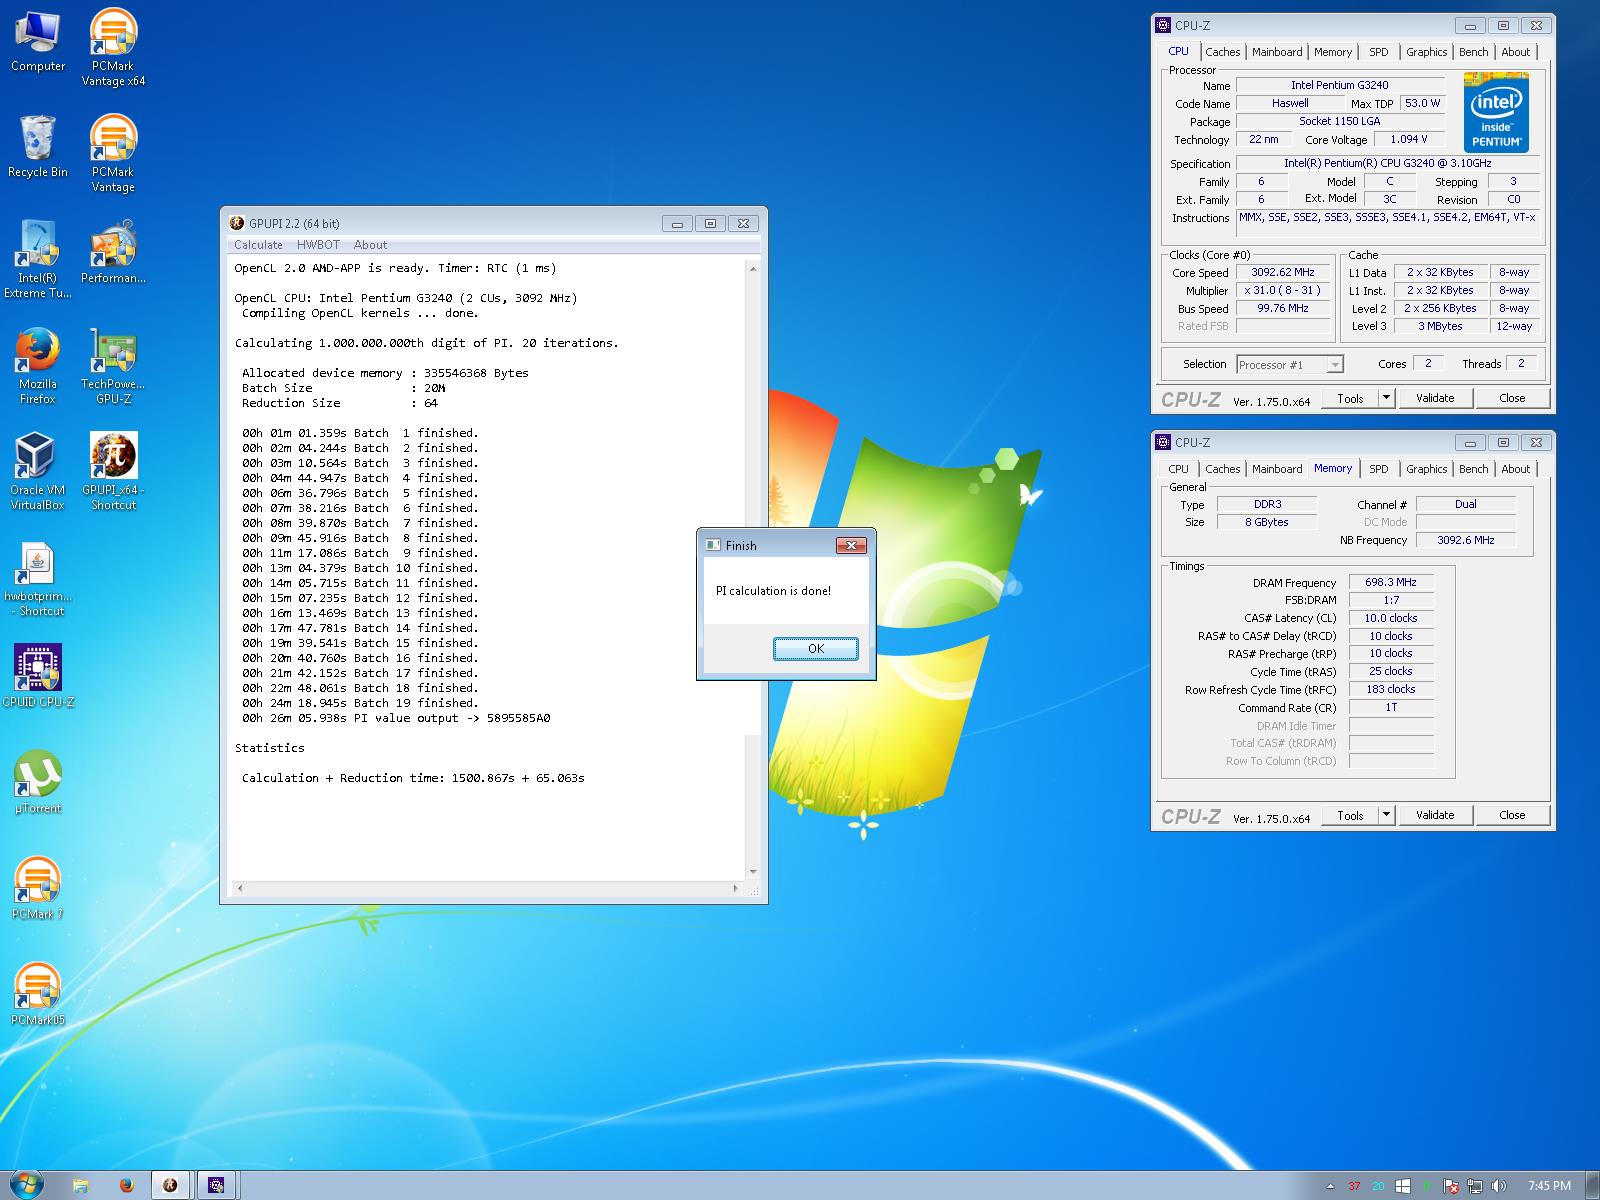Close the Finish dialog
This screenshot has width=1600, height=1200.
pos(851,545)
